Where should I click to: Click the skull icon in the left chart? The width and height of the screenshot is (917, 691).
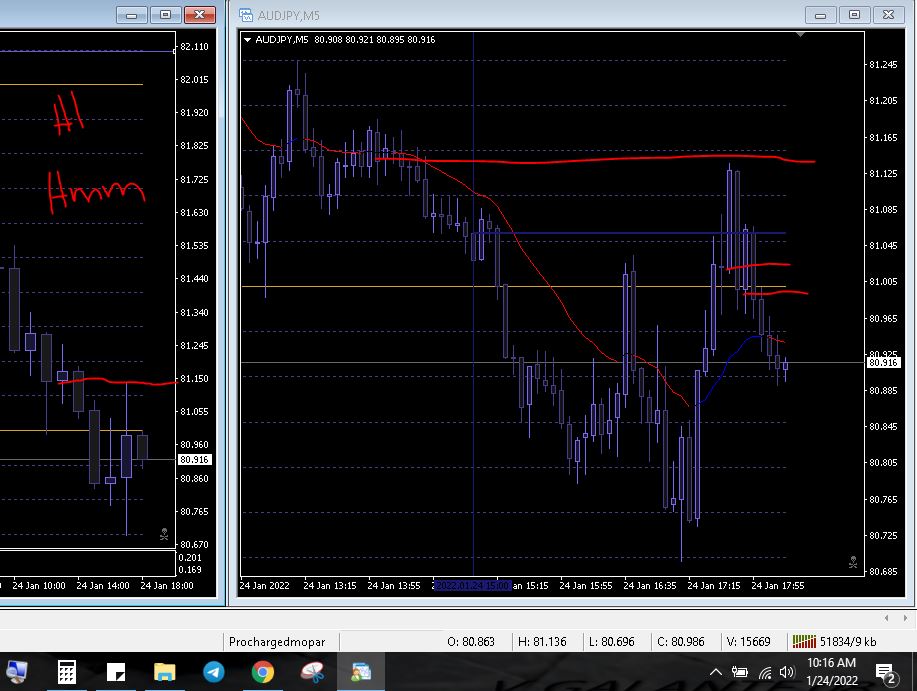(164, 534)
